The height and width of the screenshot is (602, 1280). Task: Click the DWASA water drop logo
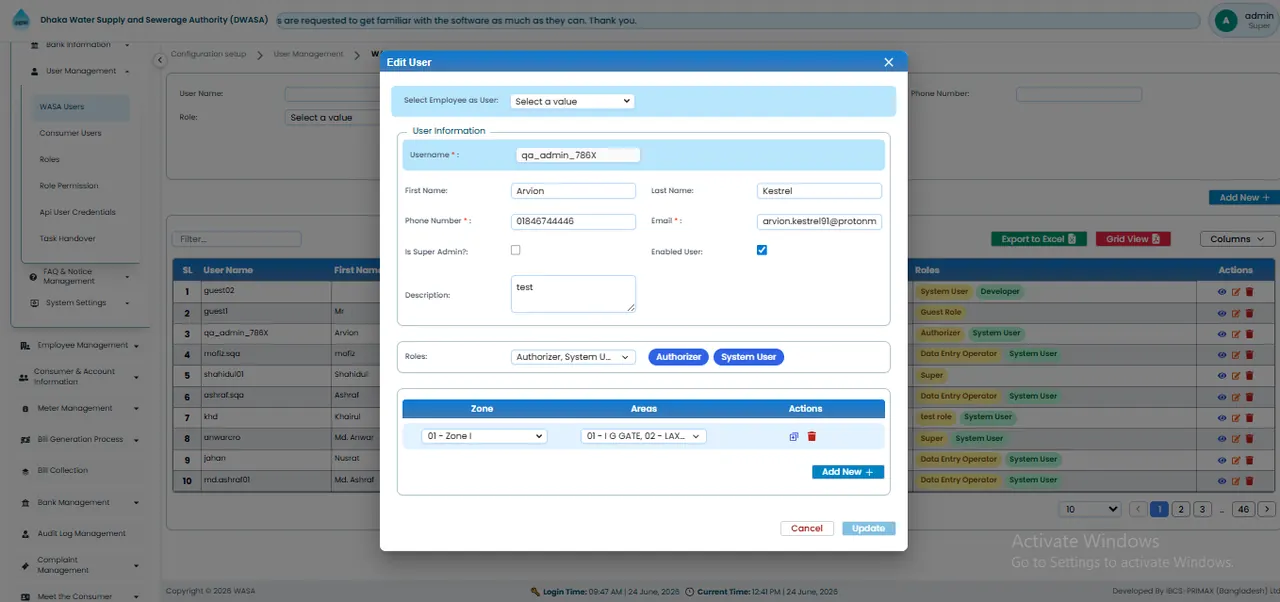(x=20, y=20)
